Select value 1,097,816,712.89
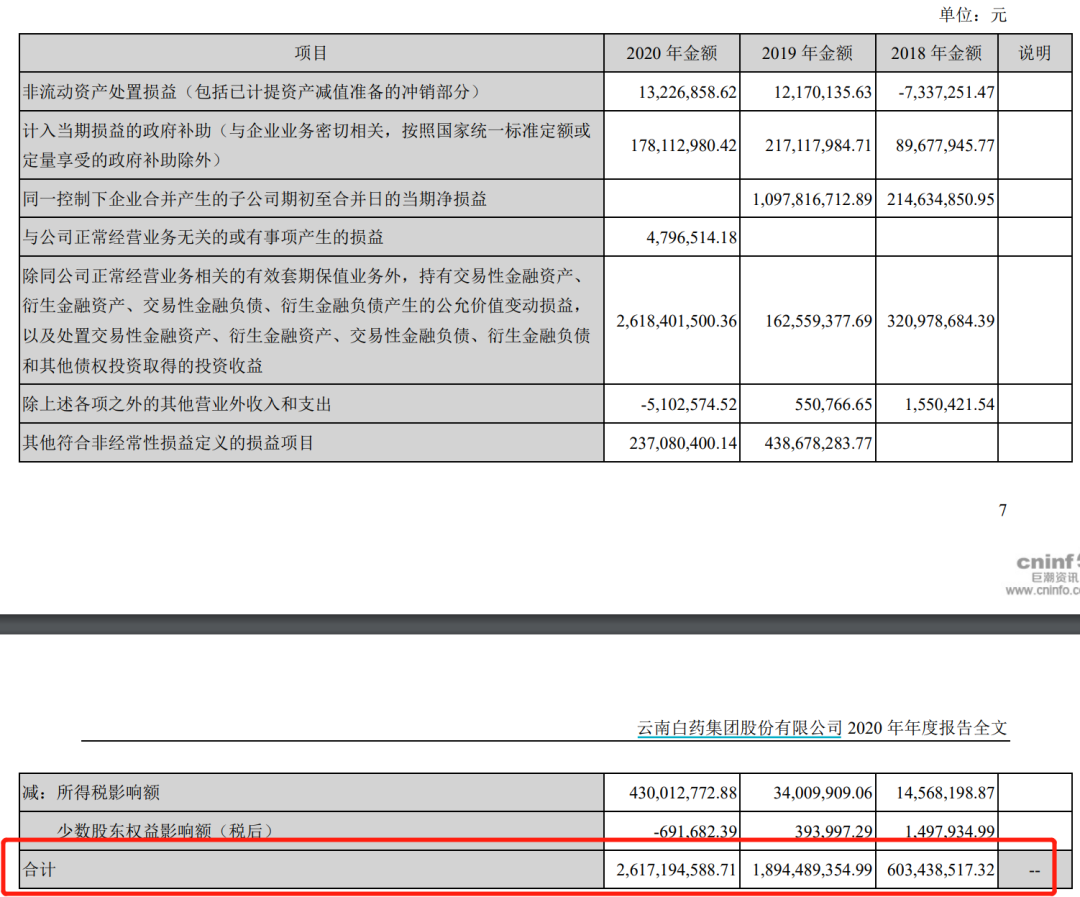This screenshot has width=1080, height=897. (x=812, y=199)
